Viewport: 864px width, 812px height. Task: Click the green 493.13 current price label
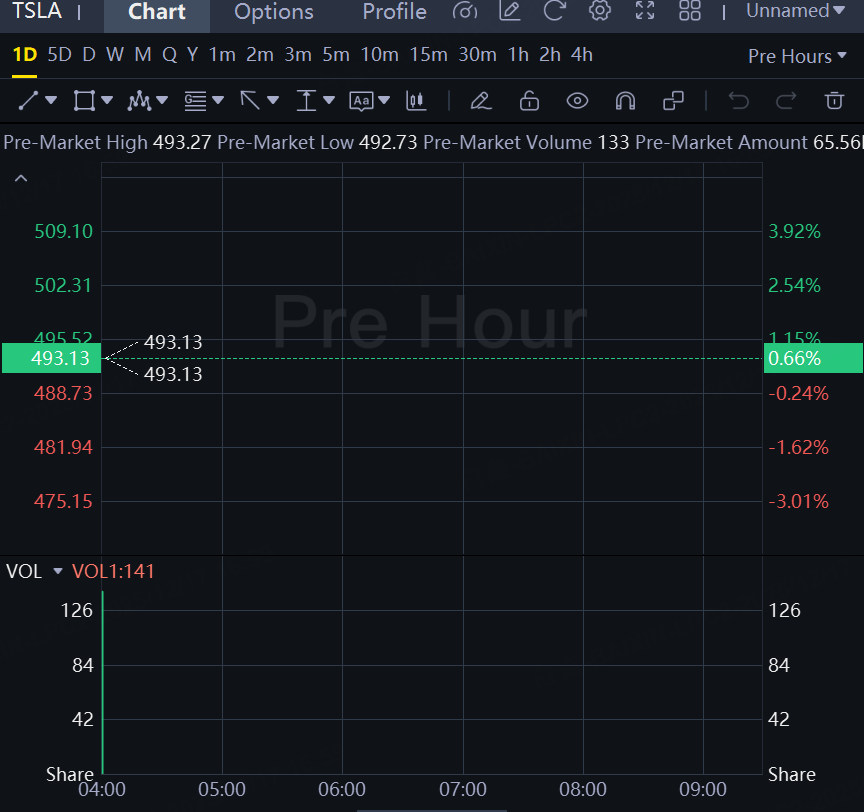coord(51,358)
